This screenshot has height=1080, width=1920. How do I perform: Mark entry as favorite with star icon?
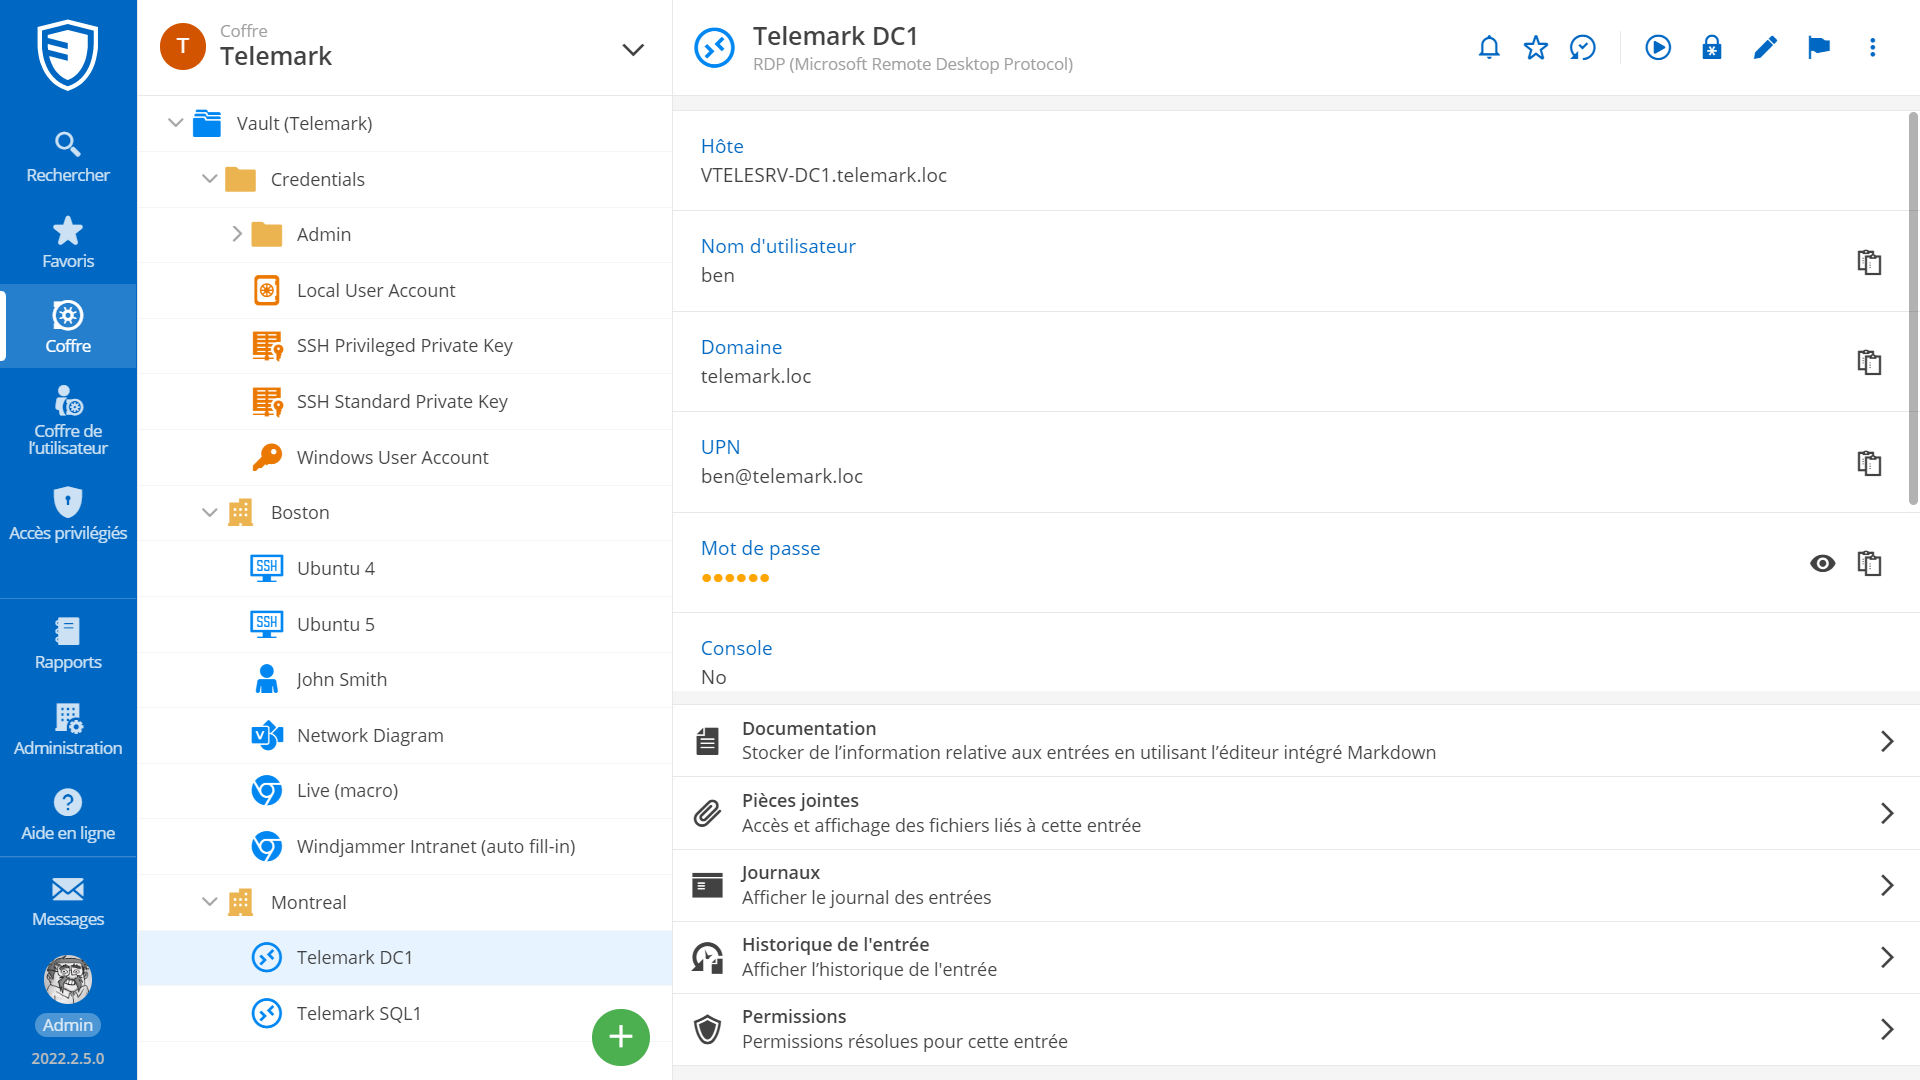1536,48
